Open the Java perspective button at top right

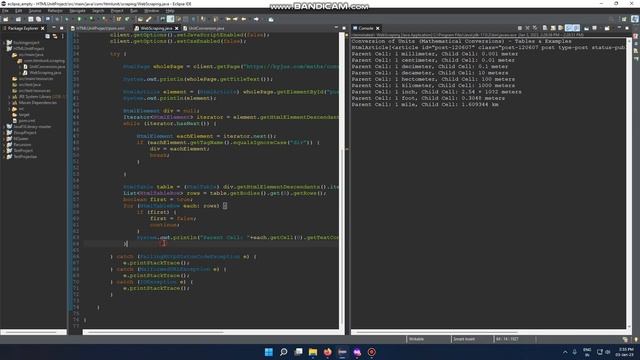635,19
